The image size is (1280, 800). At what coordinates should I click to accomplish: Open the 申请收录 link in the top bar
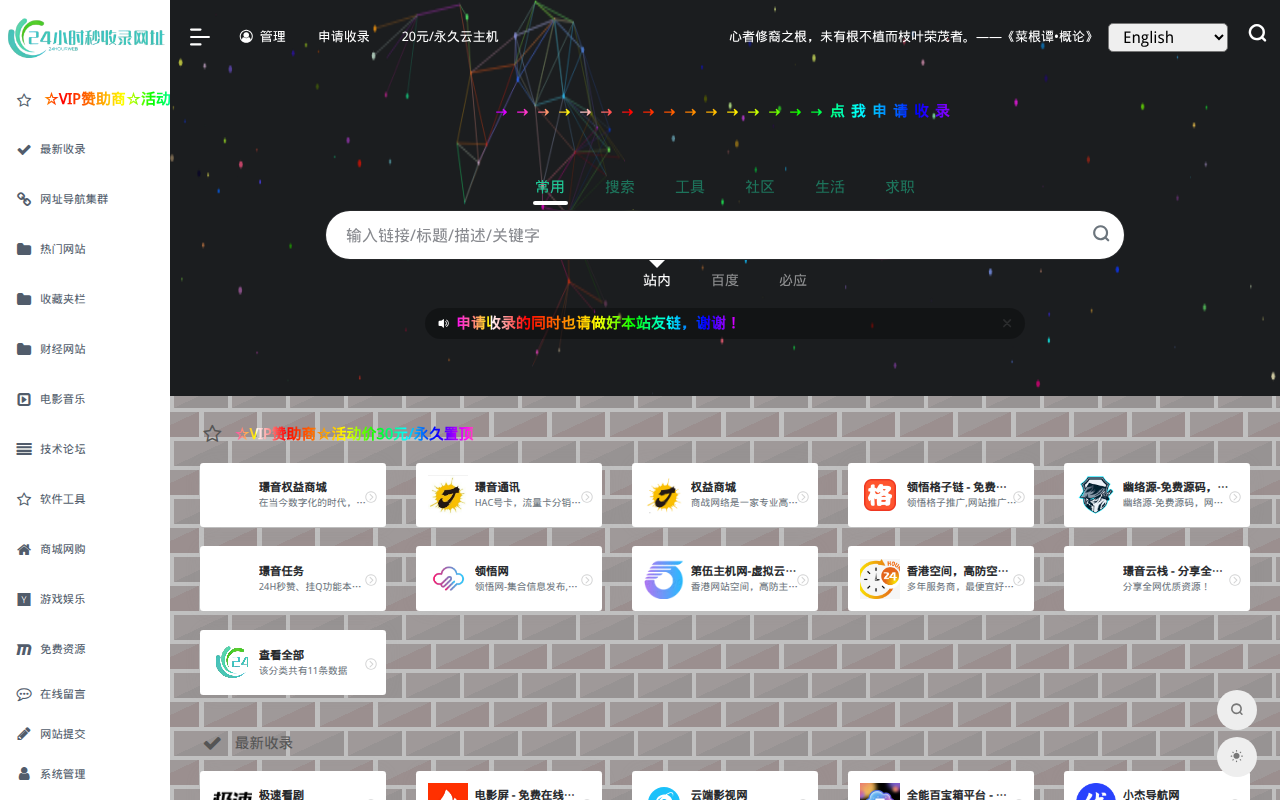coord(344,36)
